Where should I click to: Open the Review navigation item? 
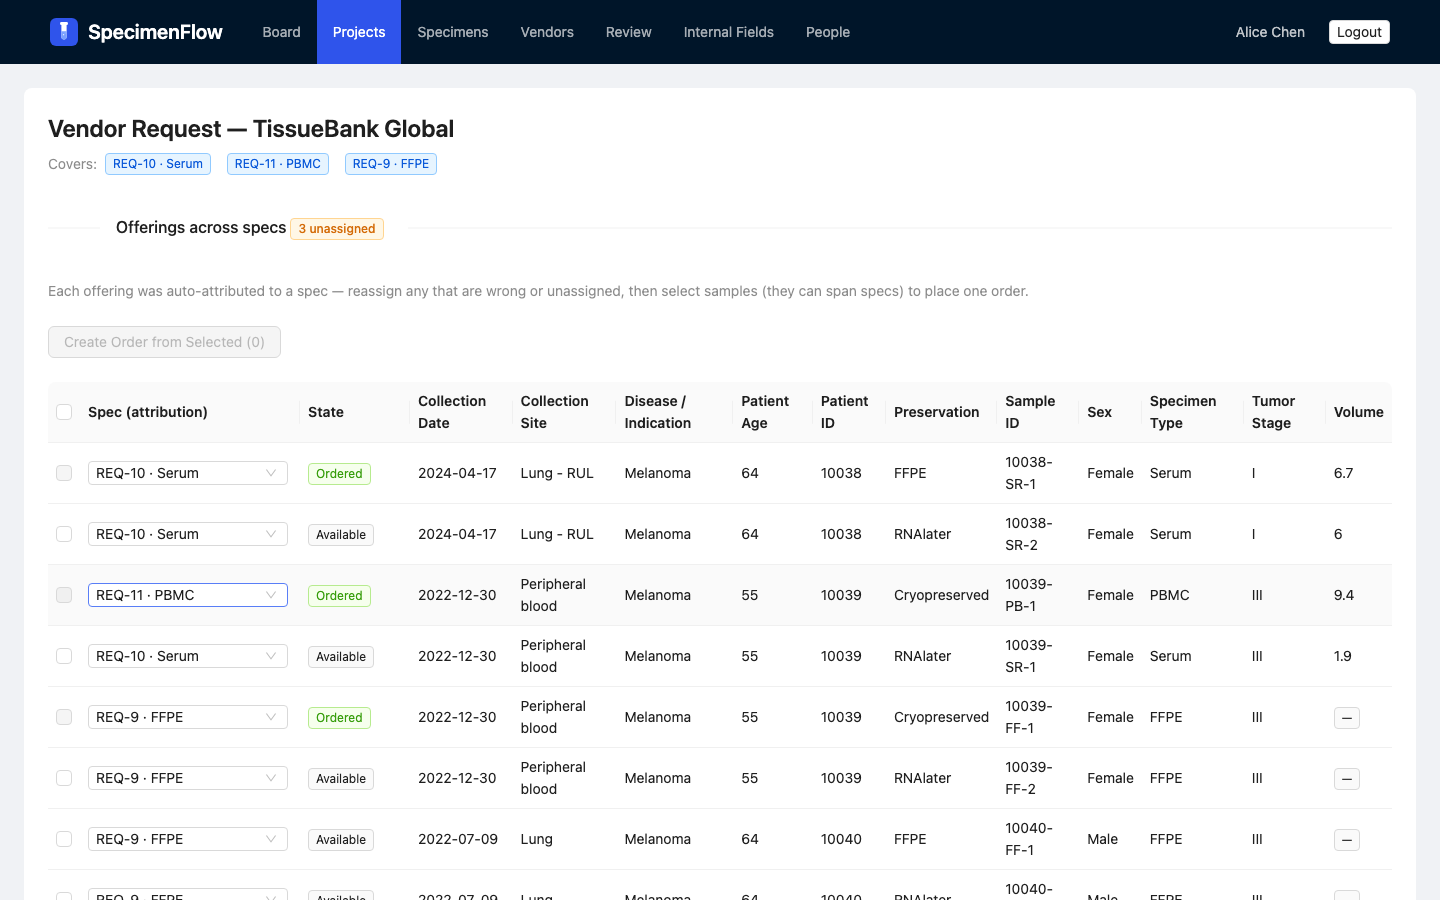pyautogui.click(x=629, y=32)
